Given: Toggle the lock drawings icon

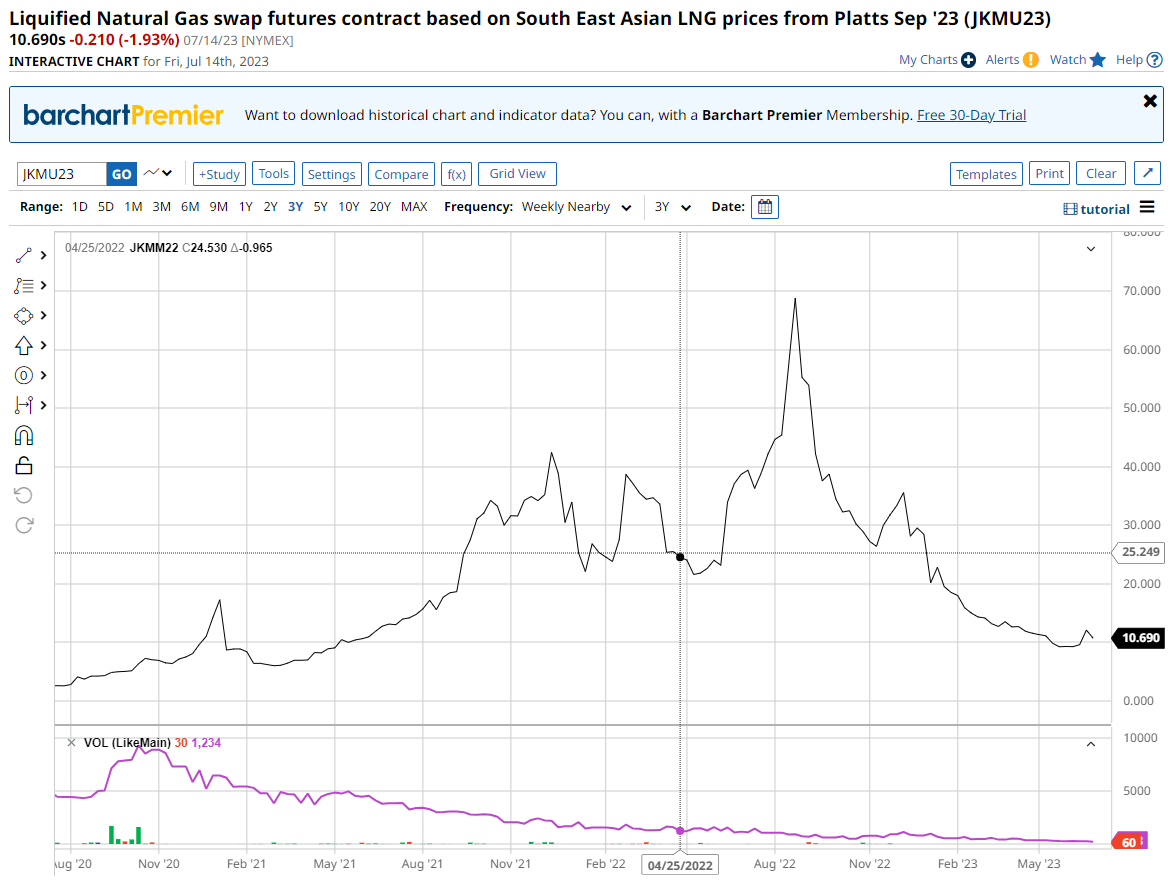Looking at the screenshot, I should click(x=24, y=465).
